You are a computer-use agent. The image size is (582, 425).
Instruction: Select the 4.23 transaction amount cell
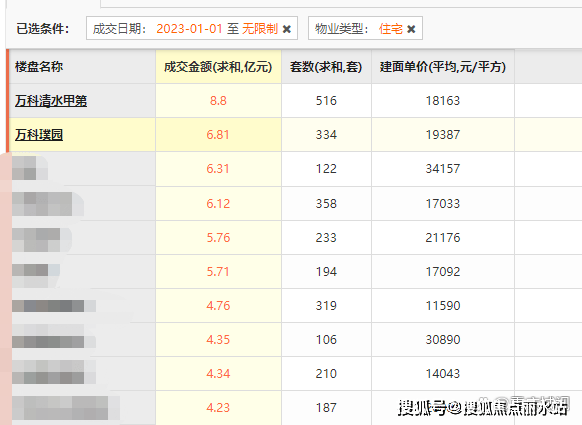pos(218,408)
